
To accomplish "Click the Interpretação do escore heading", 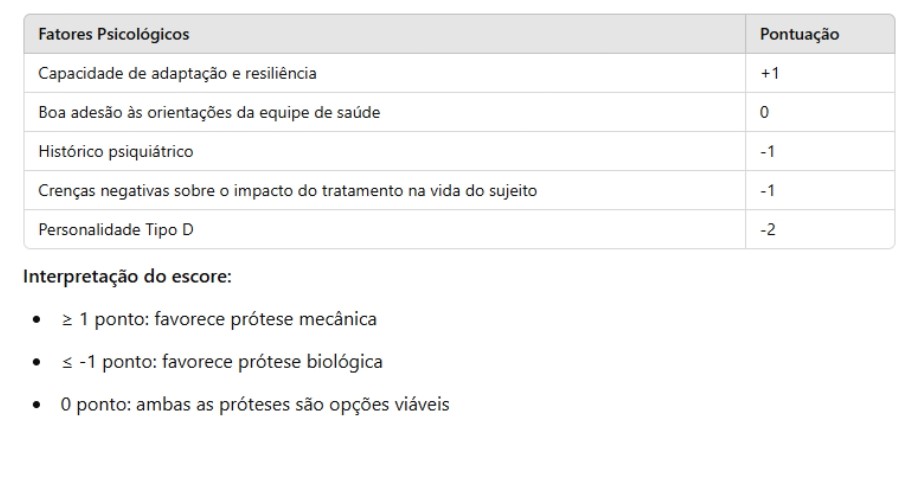I will click(x=127, y=277).
